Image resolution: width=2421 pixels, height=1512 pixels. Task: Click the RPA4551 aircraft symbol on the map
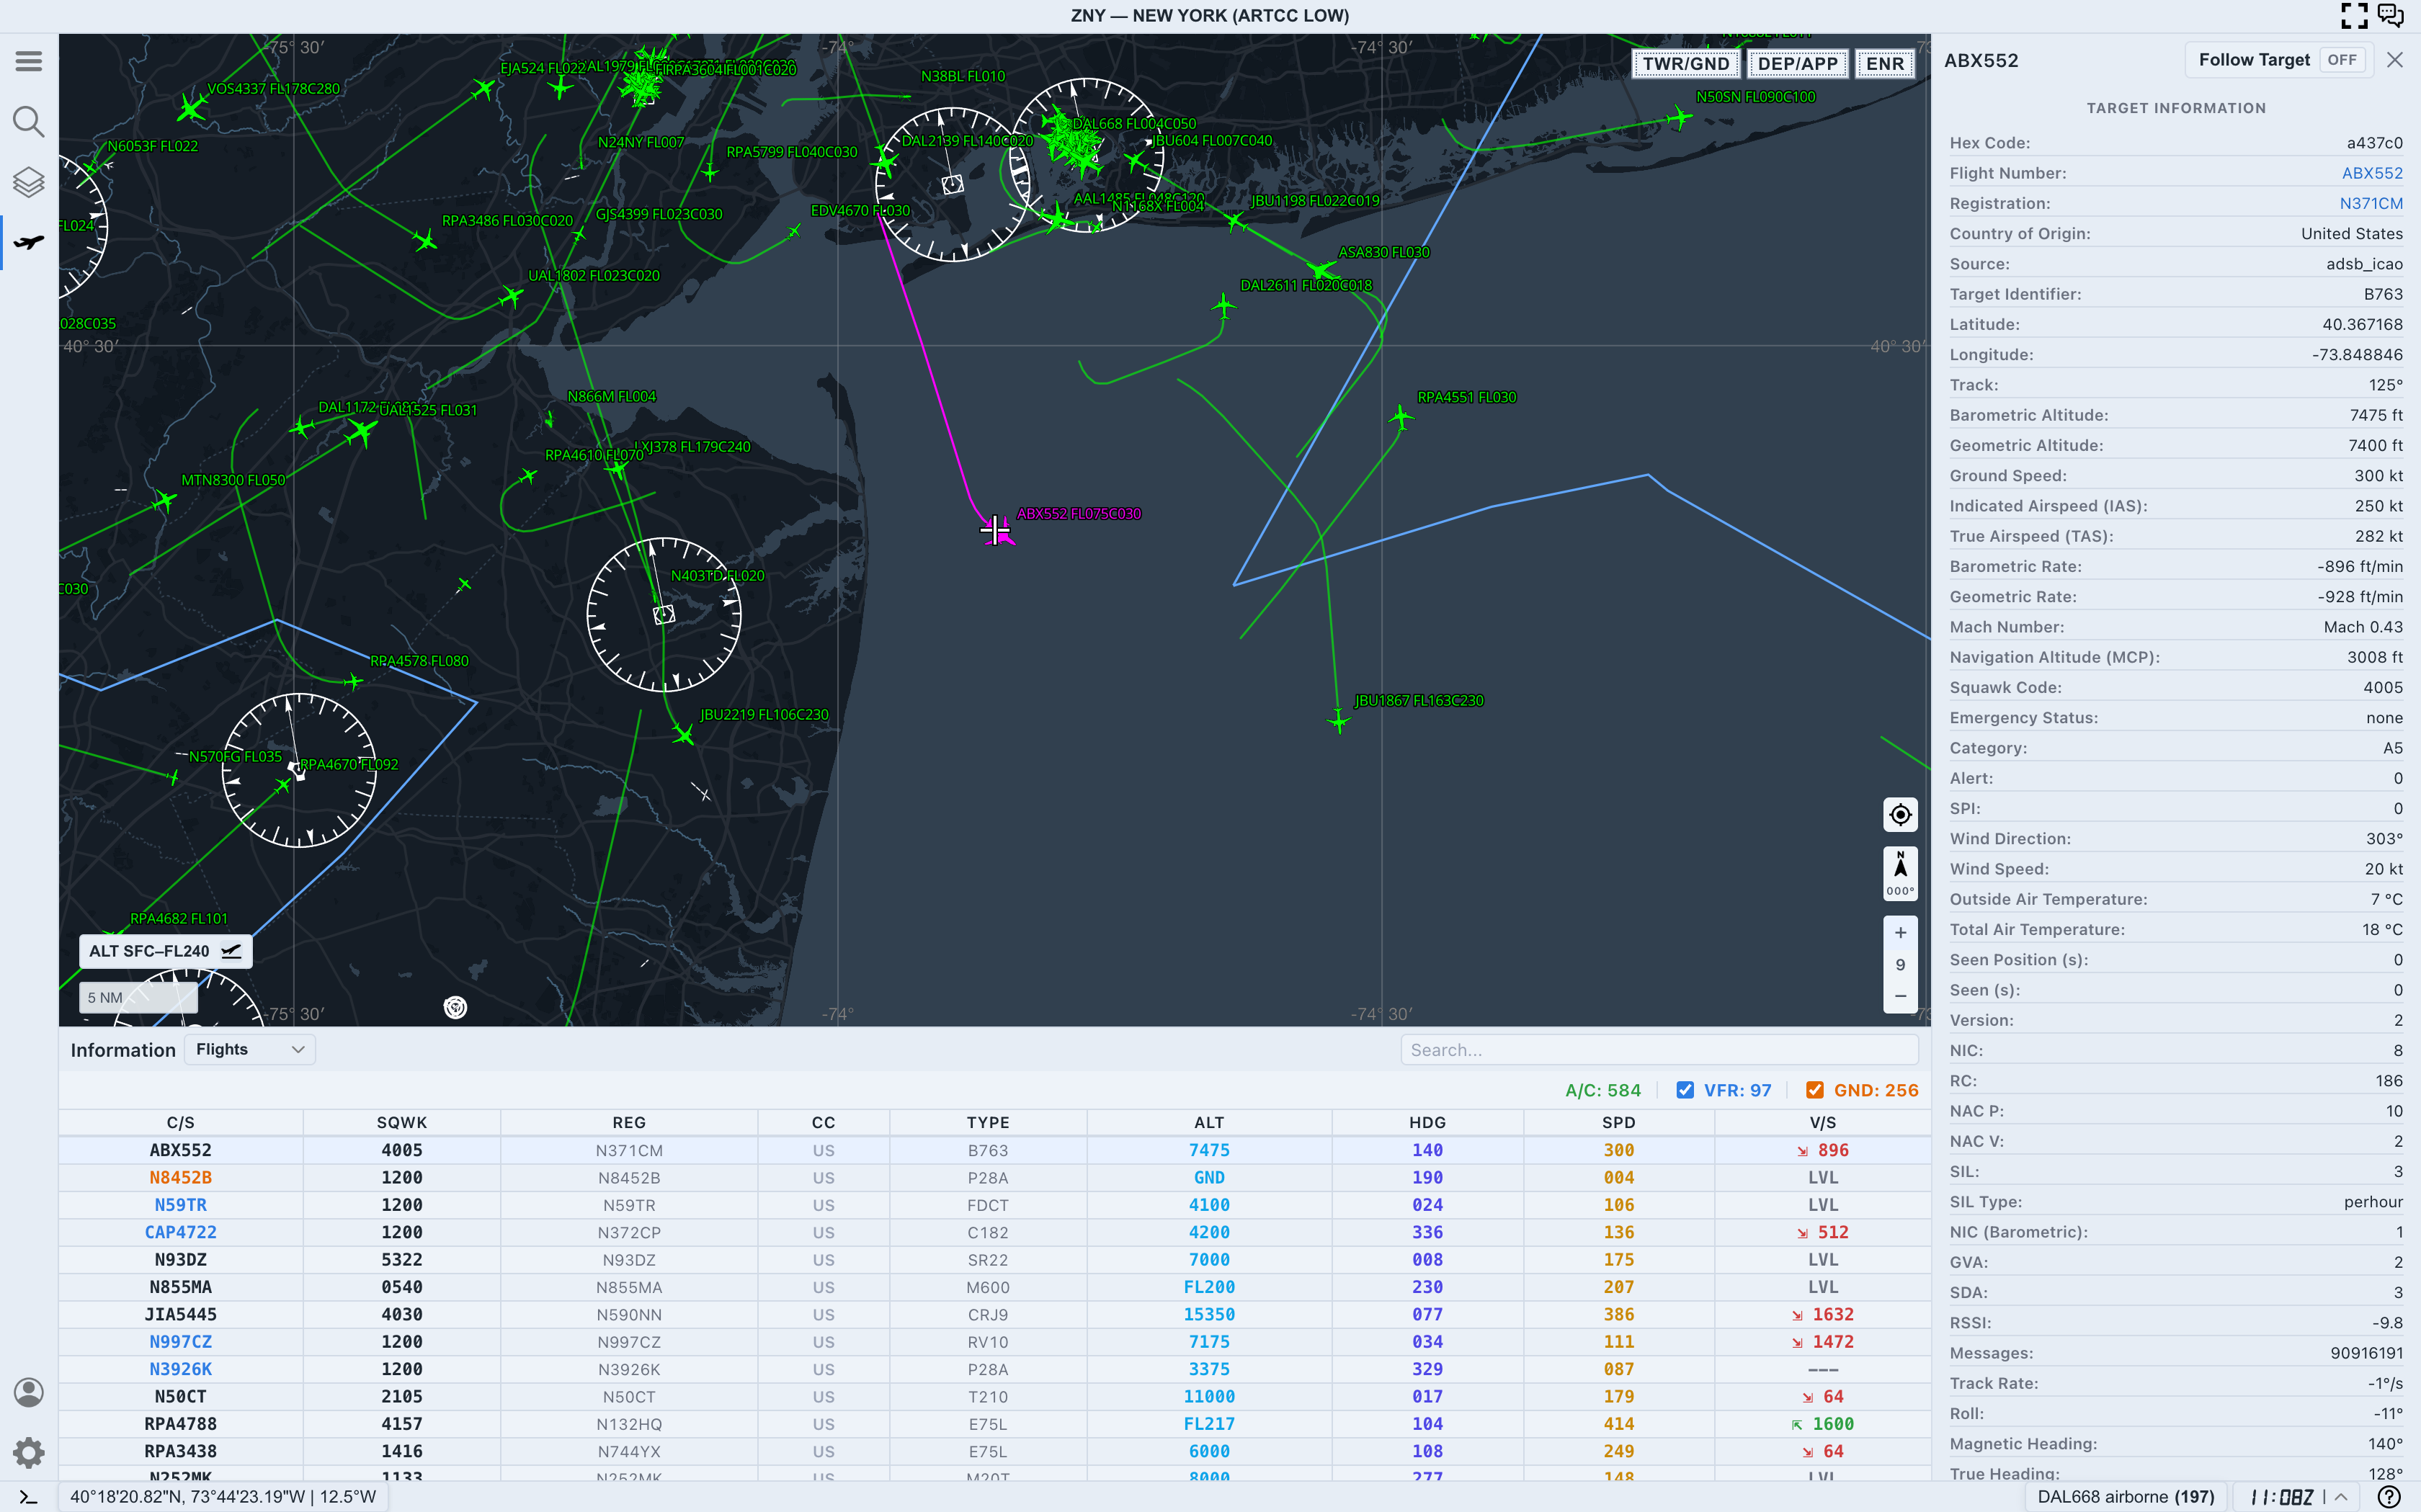click(x=1401, y=417)
